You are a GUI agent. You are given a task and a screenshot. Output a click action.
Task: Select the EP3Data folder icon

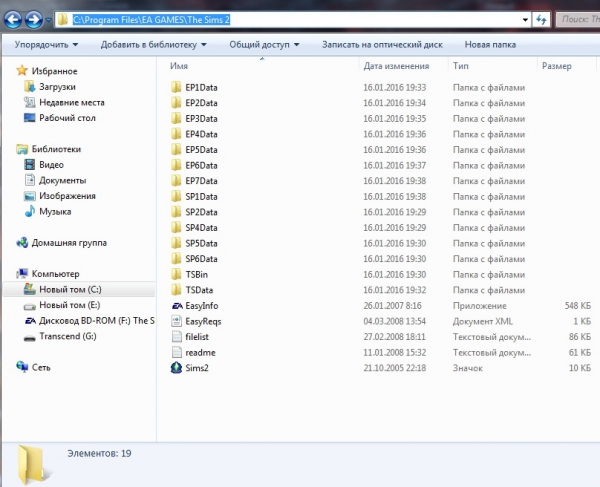176,119
